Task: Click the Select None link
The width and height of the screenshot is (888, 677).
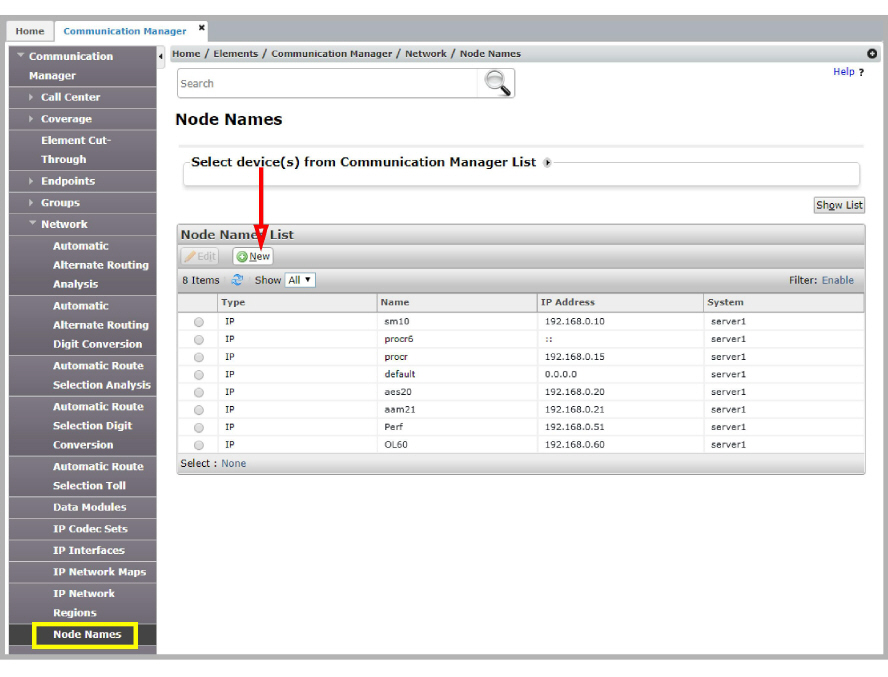Action: coord(233,463)
